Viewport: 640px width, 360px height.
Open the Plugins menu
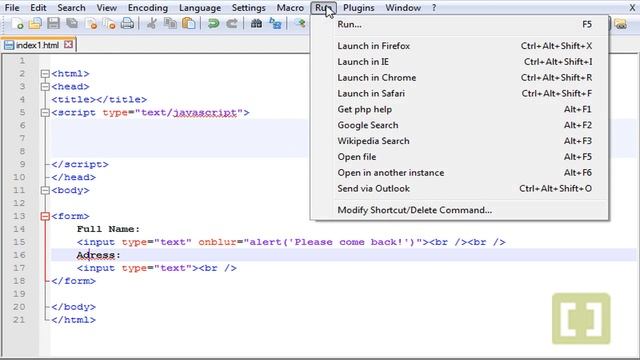(x=359, y=8)
